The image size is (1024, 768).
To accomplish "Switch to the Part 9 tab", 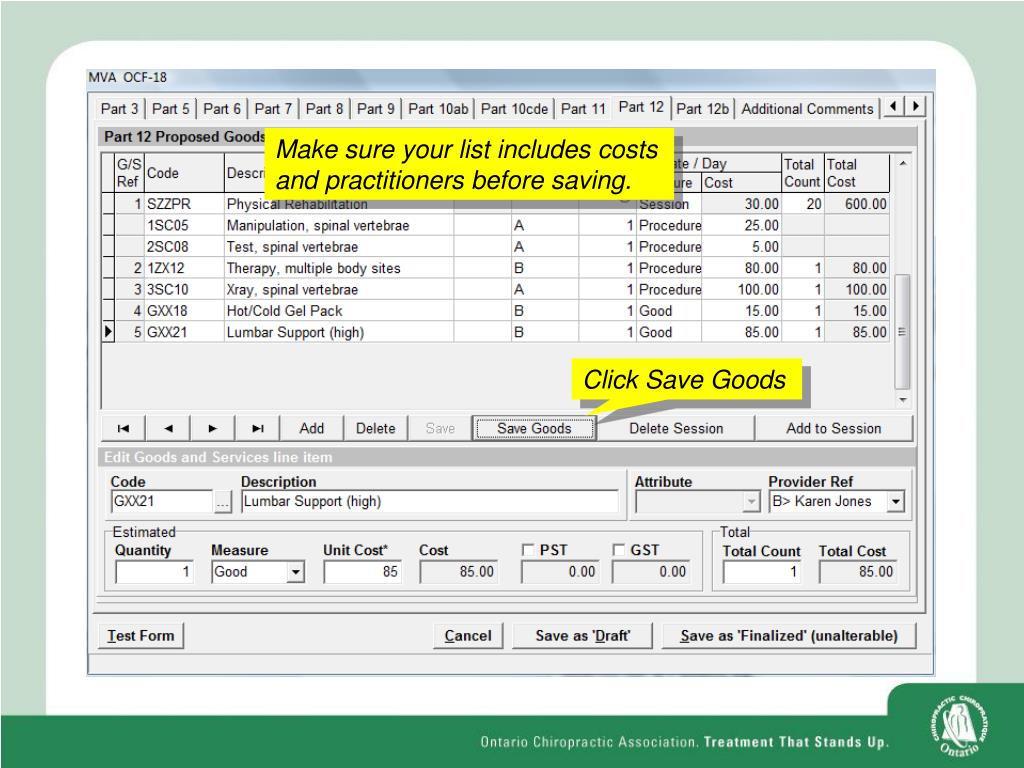I will pyautogui.click(x=376, y=109).
